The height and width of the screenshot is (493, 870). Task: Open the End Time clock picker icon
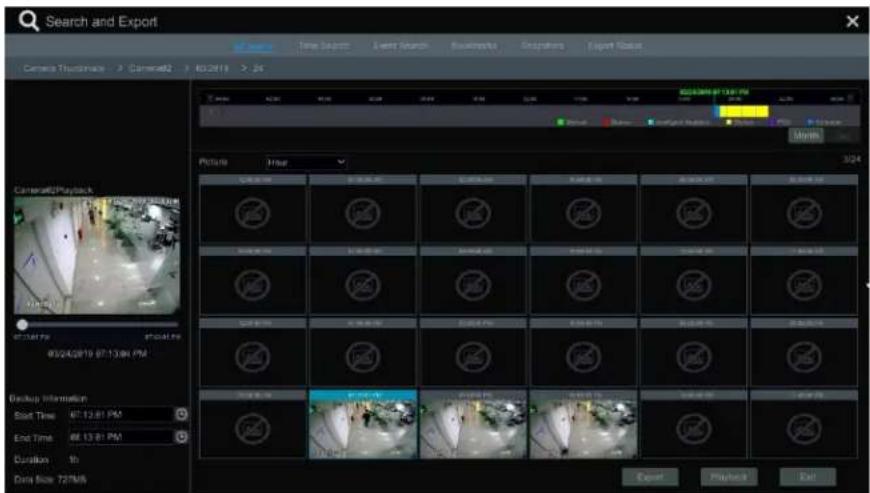[x=181, y=437]
